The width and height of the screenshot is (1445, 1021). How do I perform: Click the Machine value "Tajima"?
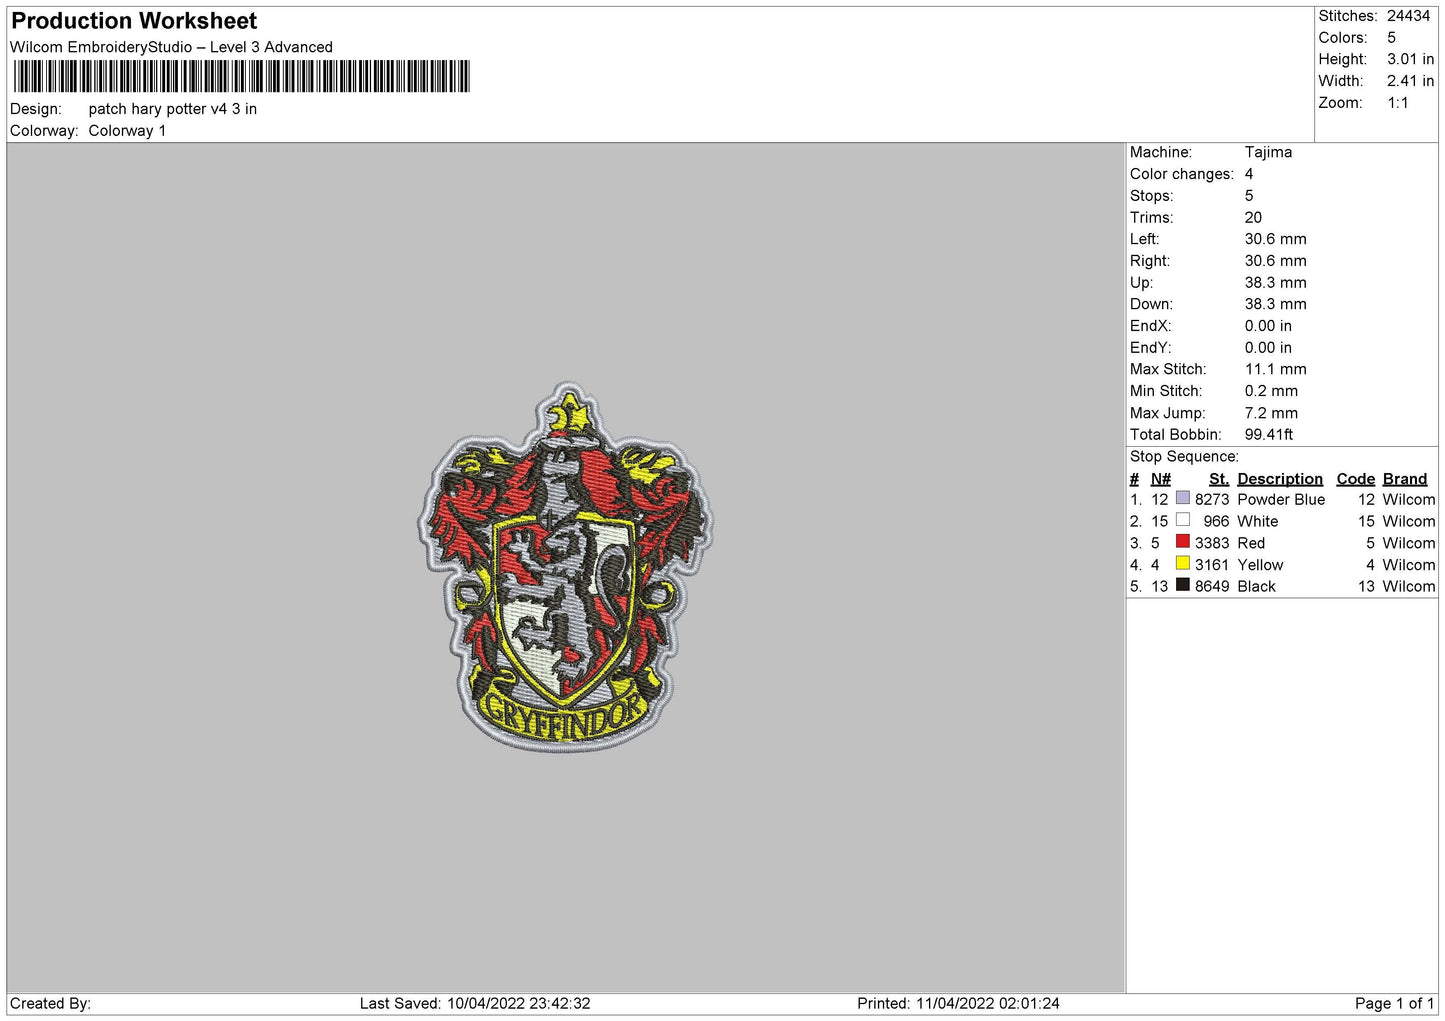pos(1268,152)
